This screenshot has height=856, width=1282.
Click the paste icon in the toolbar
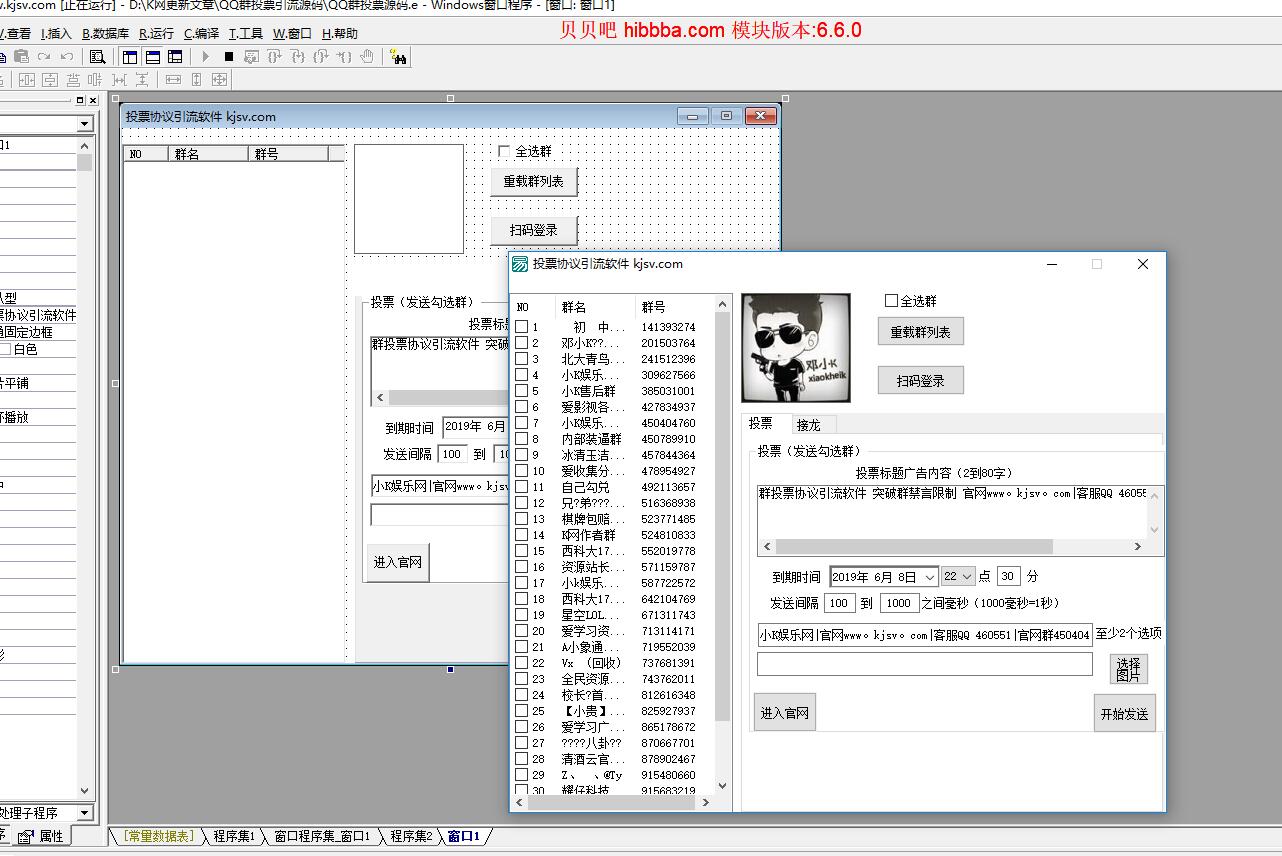[x=21, y=57]
